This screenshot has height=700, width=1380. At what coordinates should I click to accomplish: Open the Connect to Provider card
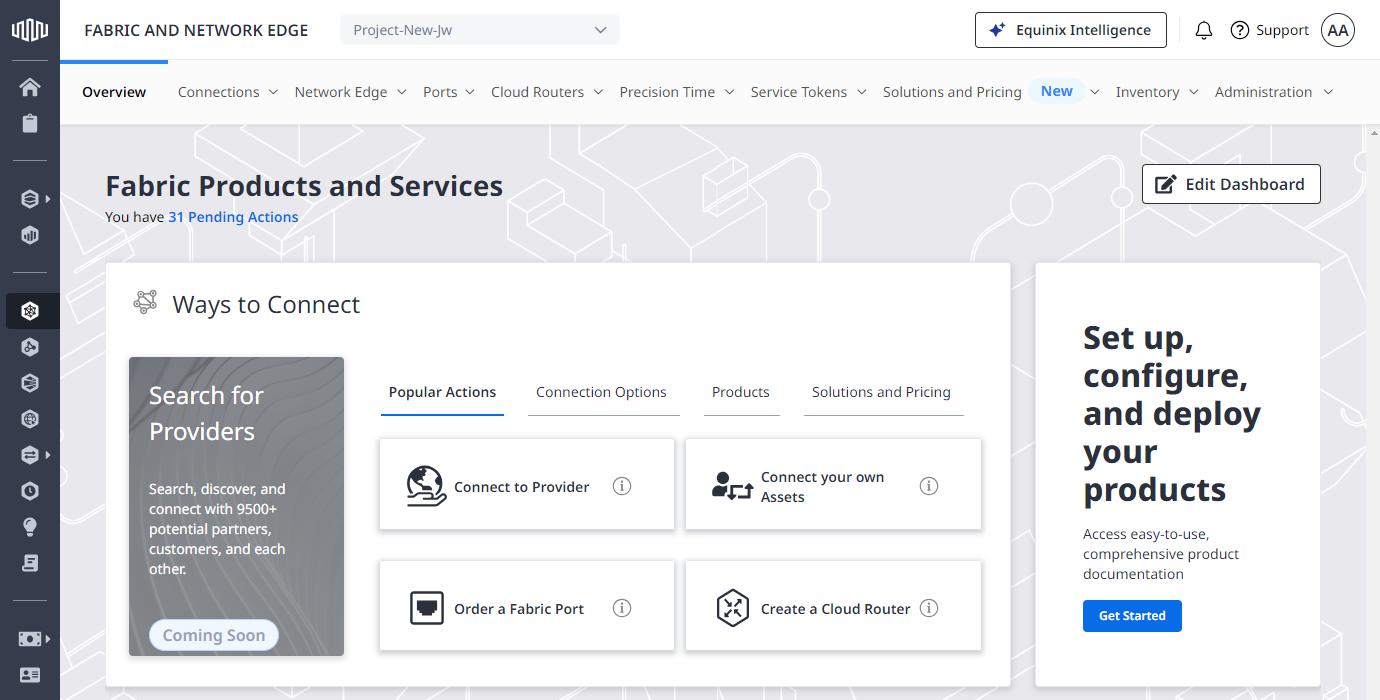[527, 486]
